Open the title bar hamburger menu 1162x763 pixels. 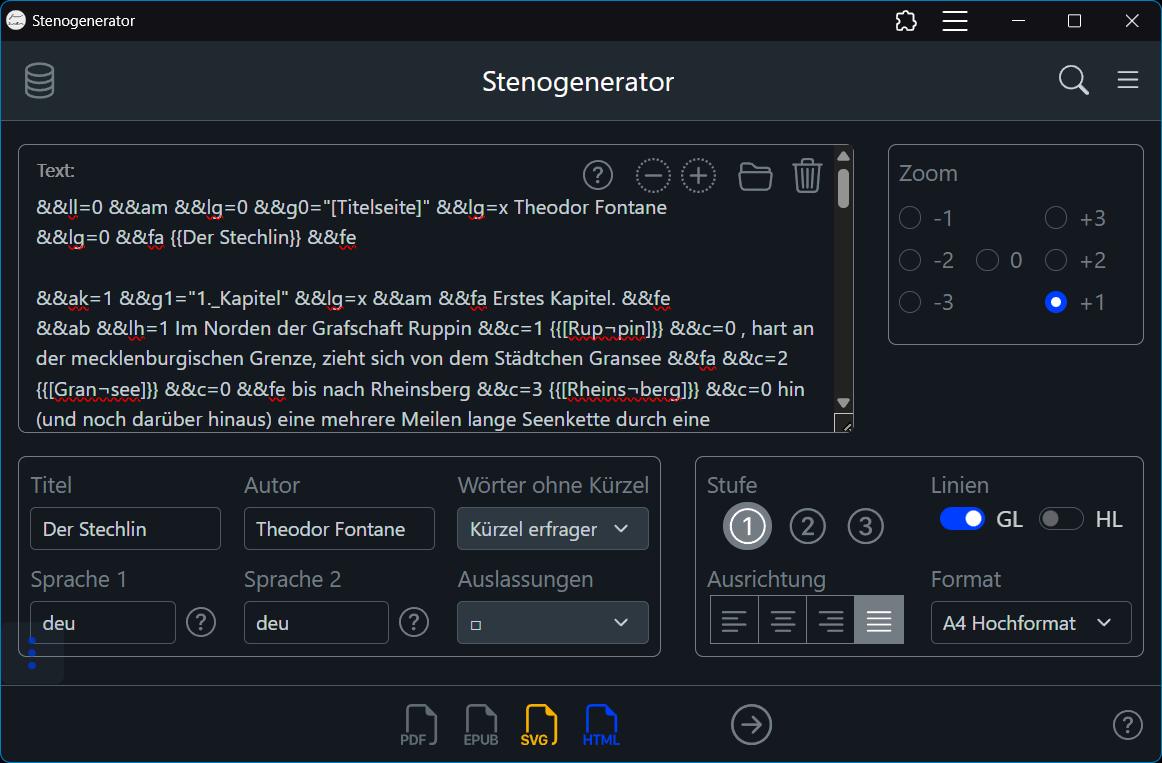click(x=955, y=20)
